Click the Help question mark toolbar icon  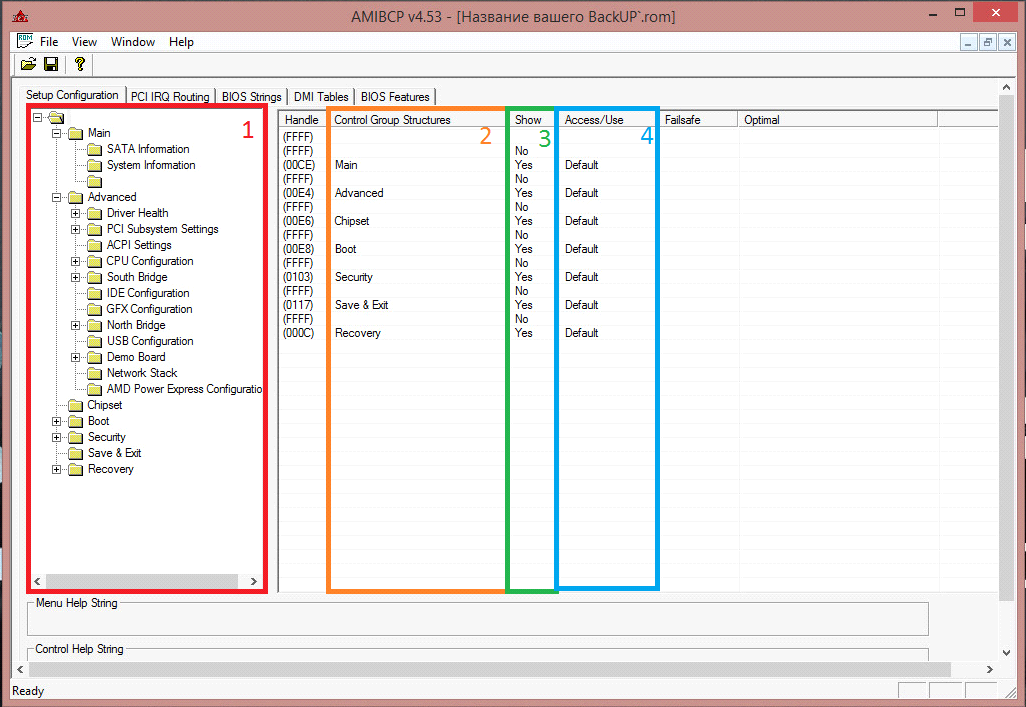tap(79, 63)
